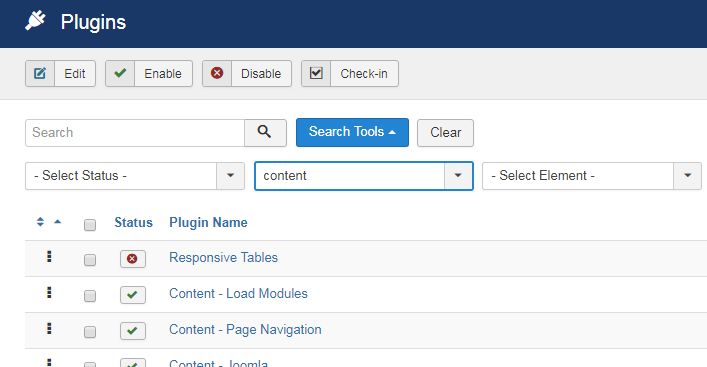Viewport: 707px width, 367px height.
Task: Sort the table by Status column
Action: [x=133, y=222]
